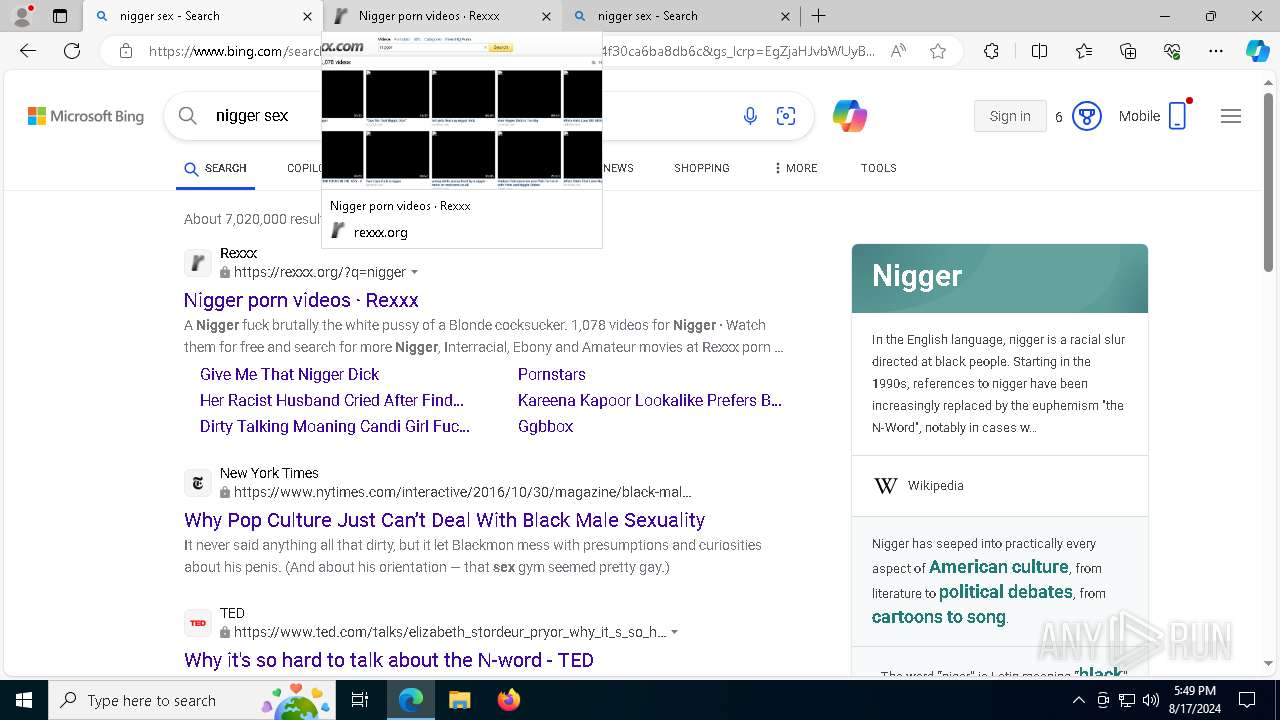Open a new browser tab
The image size is (1280, 720).
pyautogui.click(x=818, y=16)
